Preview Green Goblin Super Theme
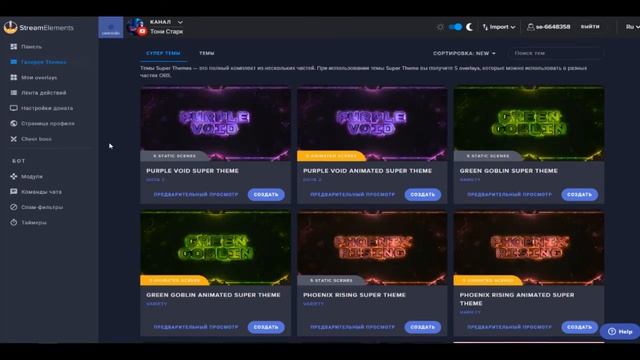The height and width of the screenshot is (360, 640). click(x=509, y=195)
